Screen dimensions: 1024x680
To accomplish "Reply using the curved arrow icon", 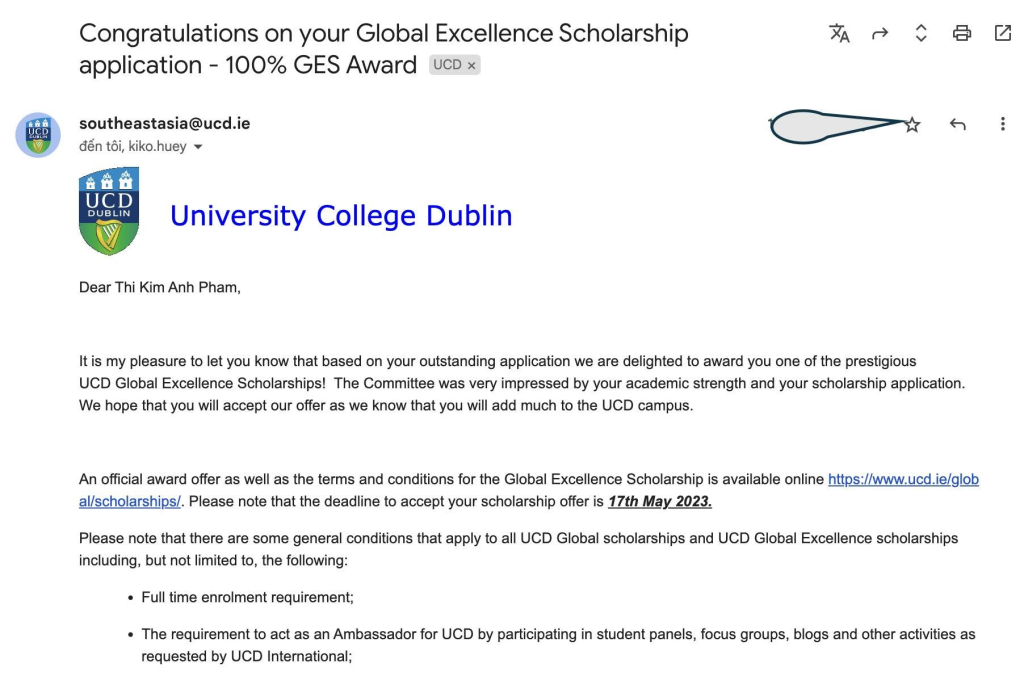I will pos(957,124).
